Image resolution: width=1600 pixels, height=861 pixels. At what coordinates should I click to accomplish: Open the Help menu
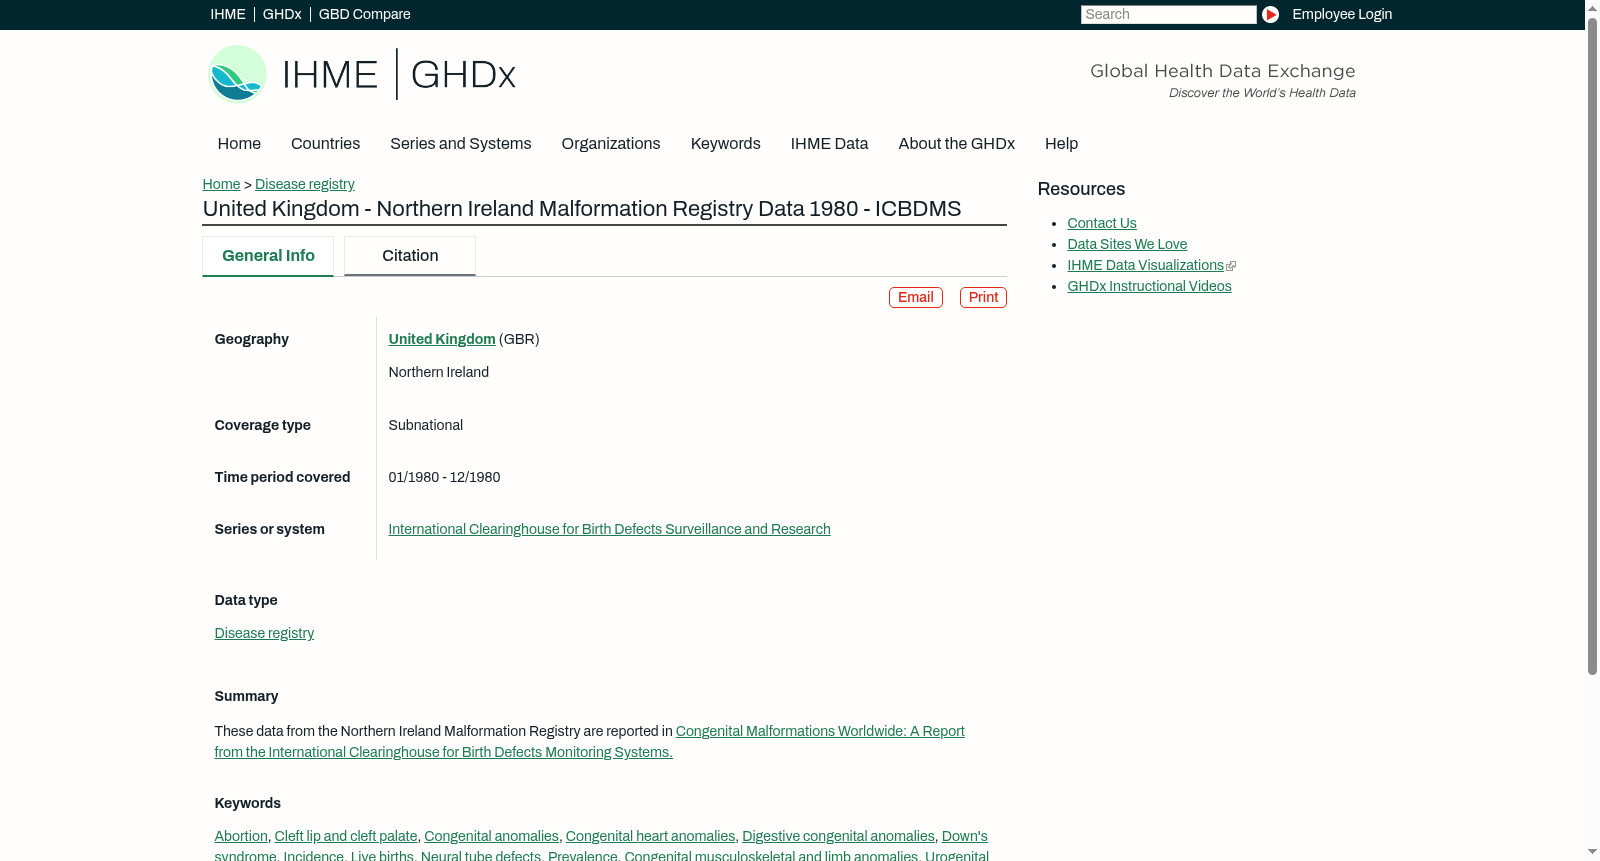click(x=1061, y=144)
